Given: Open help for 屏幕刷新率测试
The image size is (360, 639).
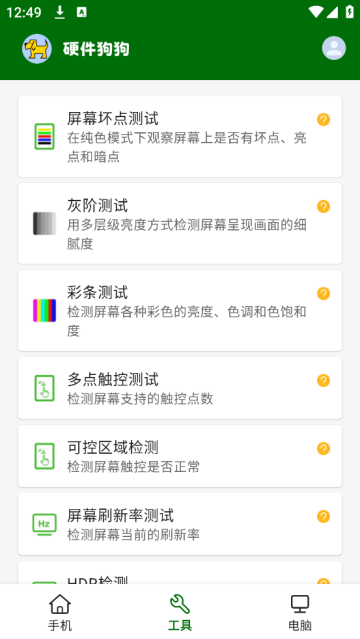Looking at the screenshot, I should coord(323,516).
